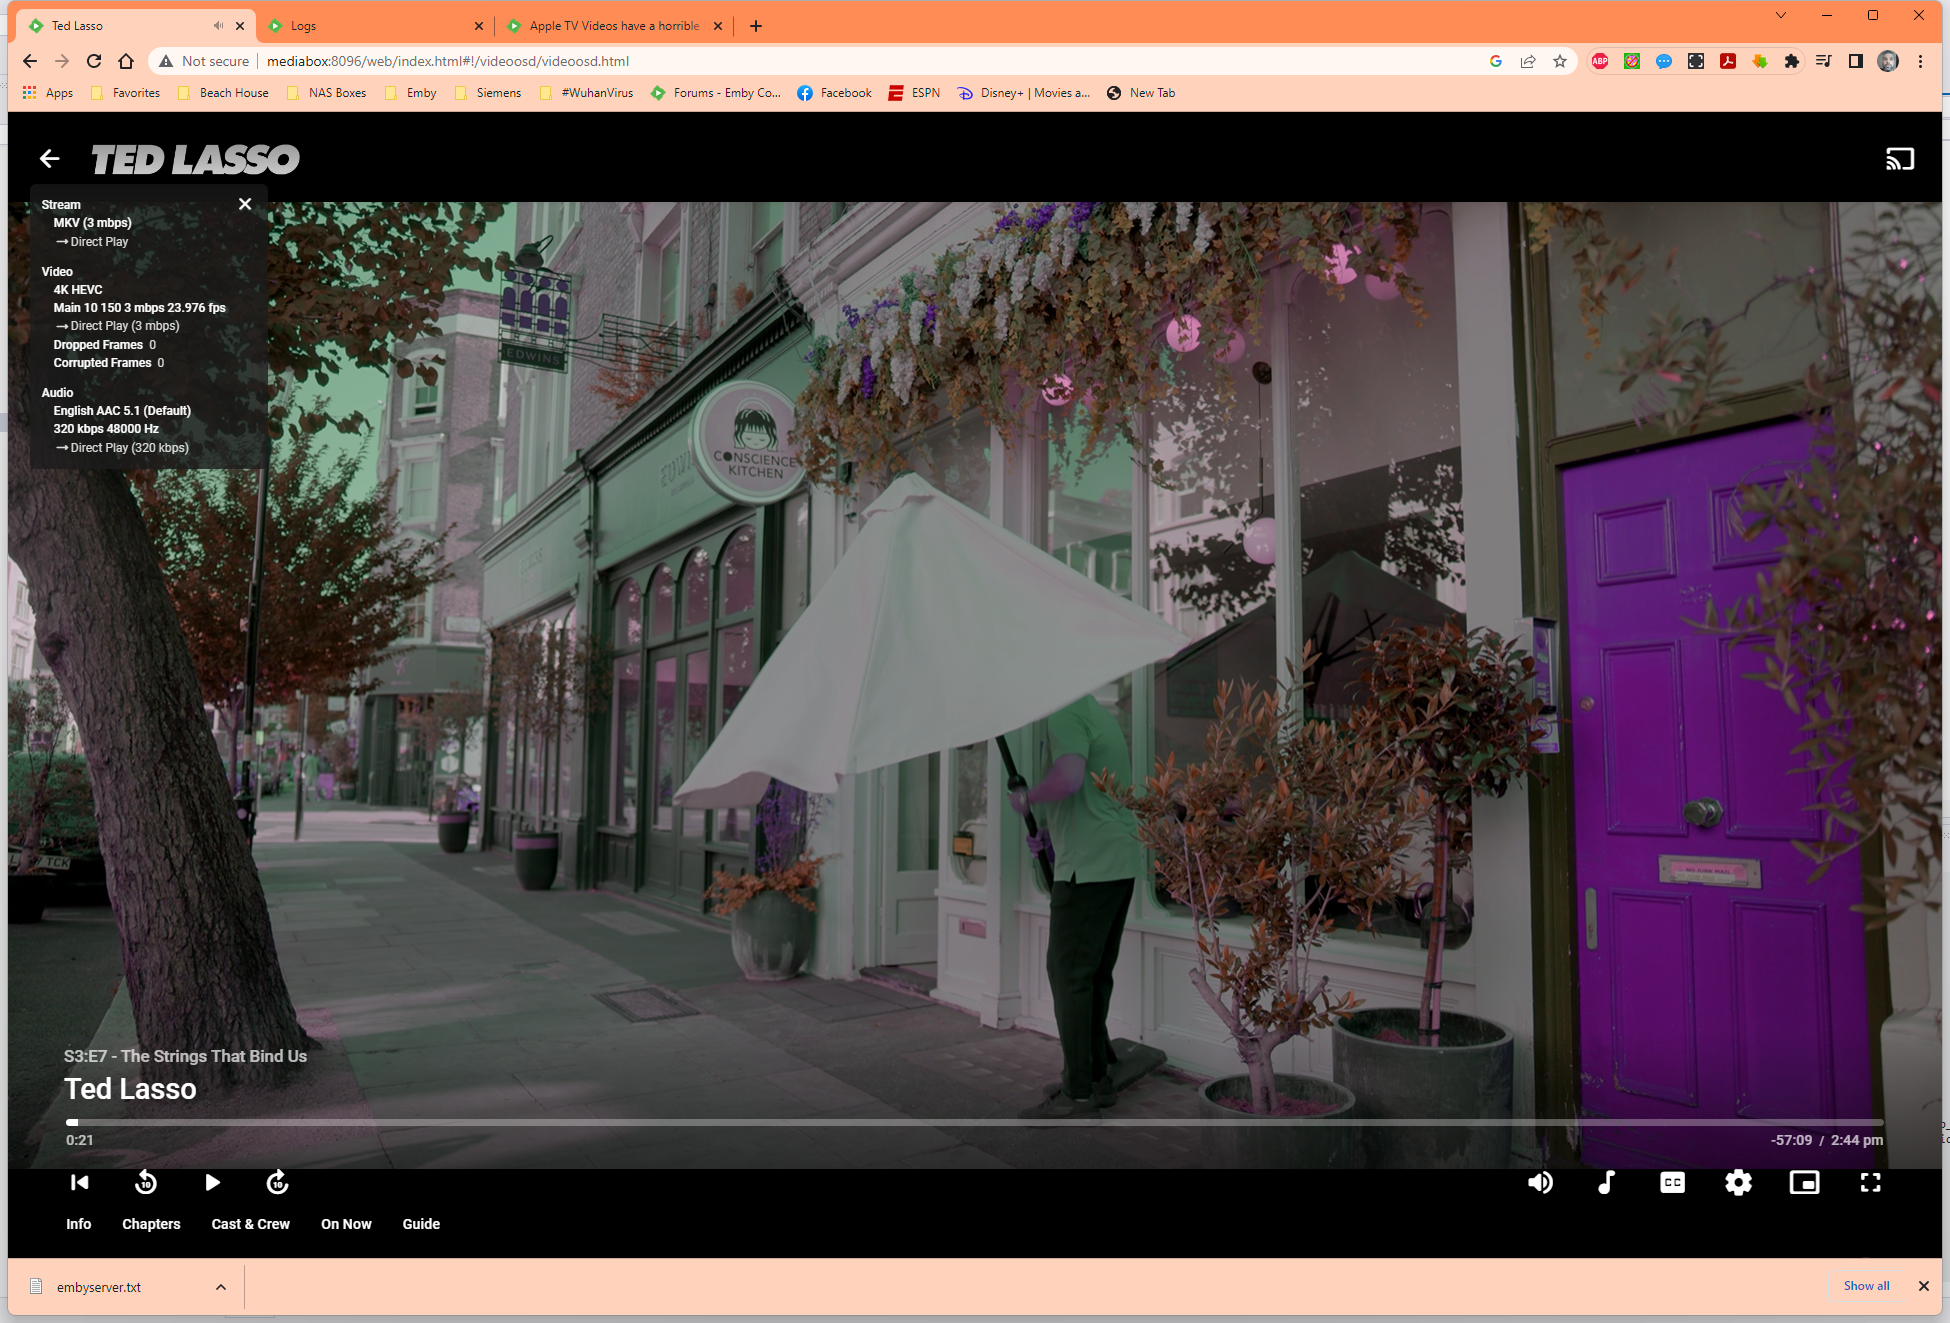Open playback settings gear
This screenshot has height=1323, width=1950.
click(x=1738, y=1183)
